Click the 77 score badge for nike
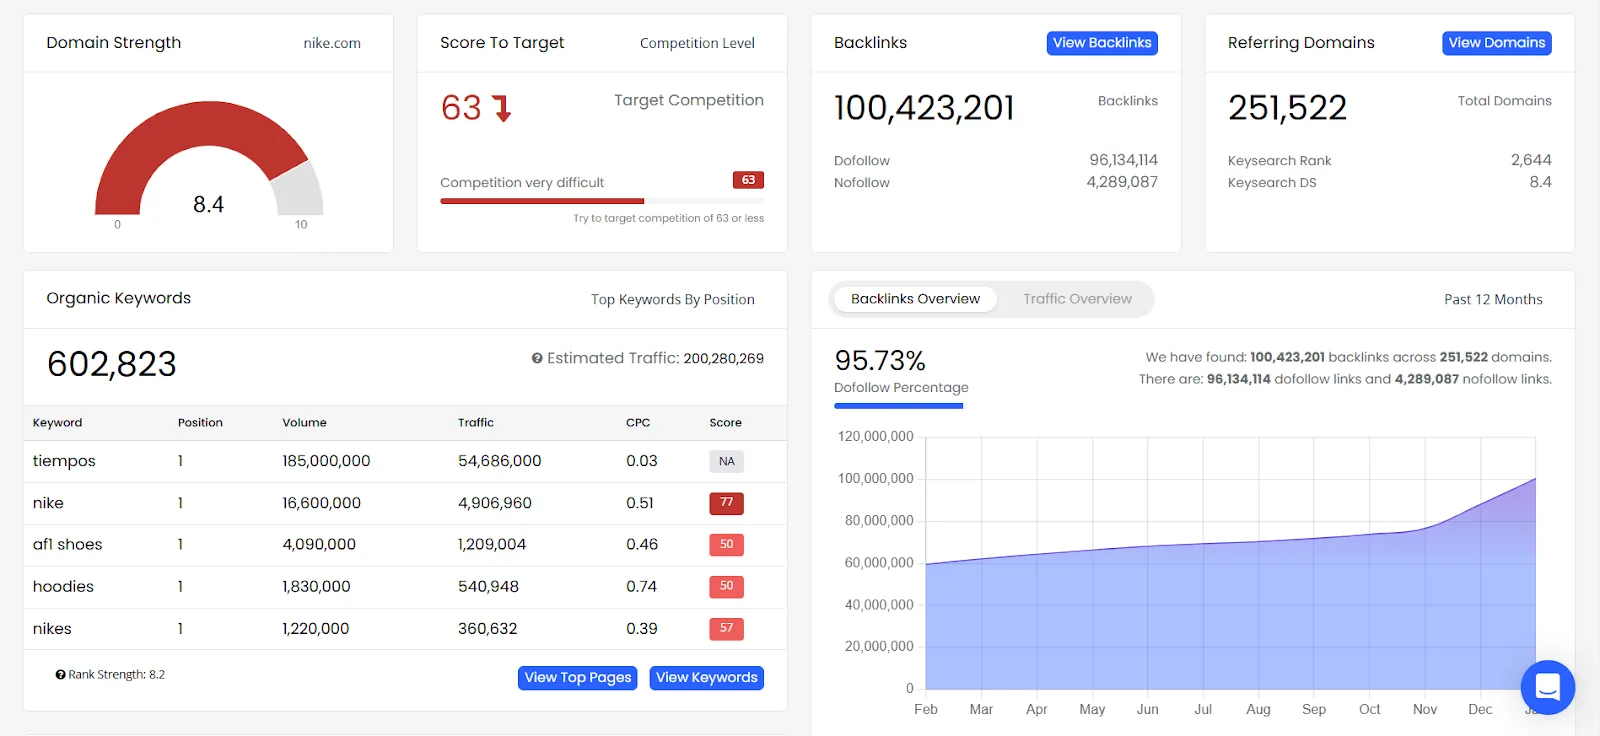 [726, 503]
